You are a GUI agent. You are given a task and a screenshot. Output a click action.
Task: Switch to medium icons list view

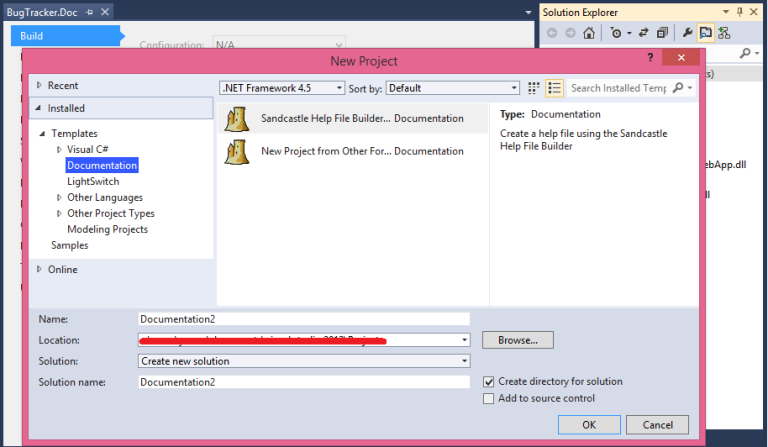click(x=554, y=88)
